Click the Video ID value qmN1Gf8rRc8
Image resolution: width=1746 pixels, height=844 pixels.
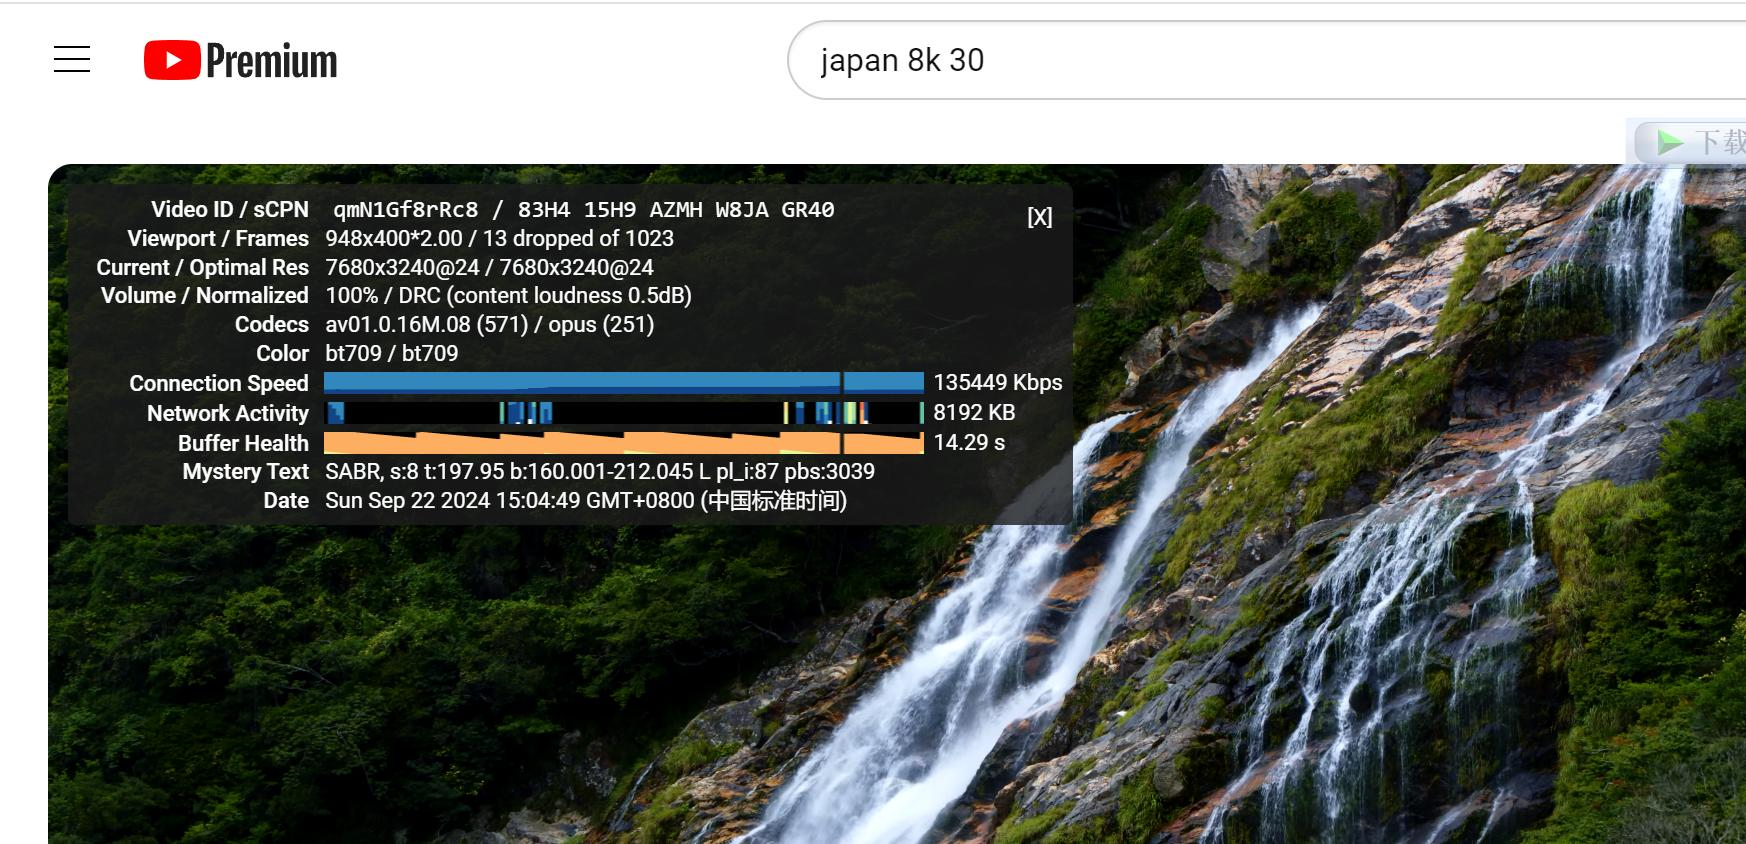click(405, 210)
